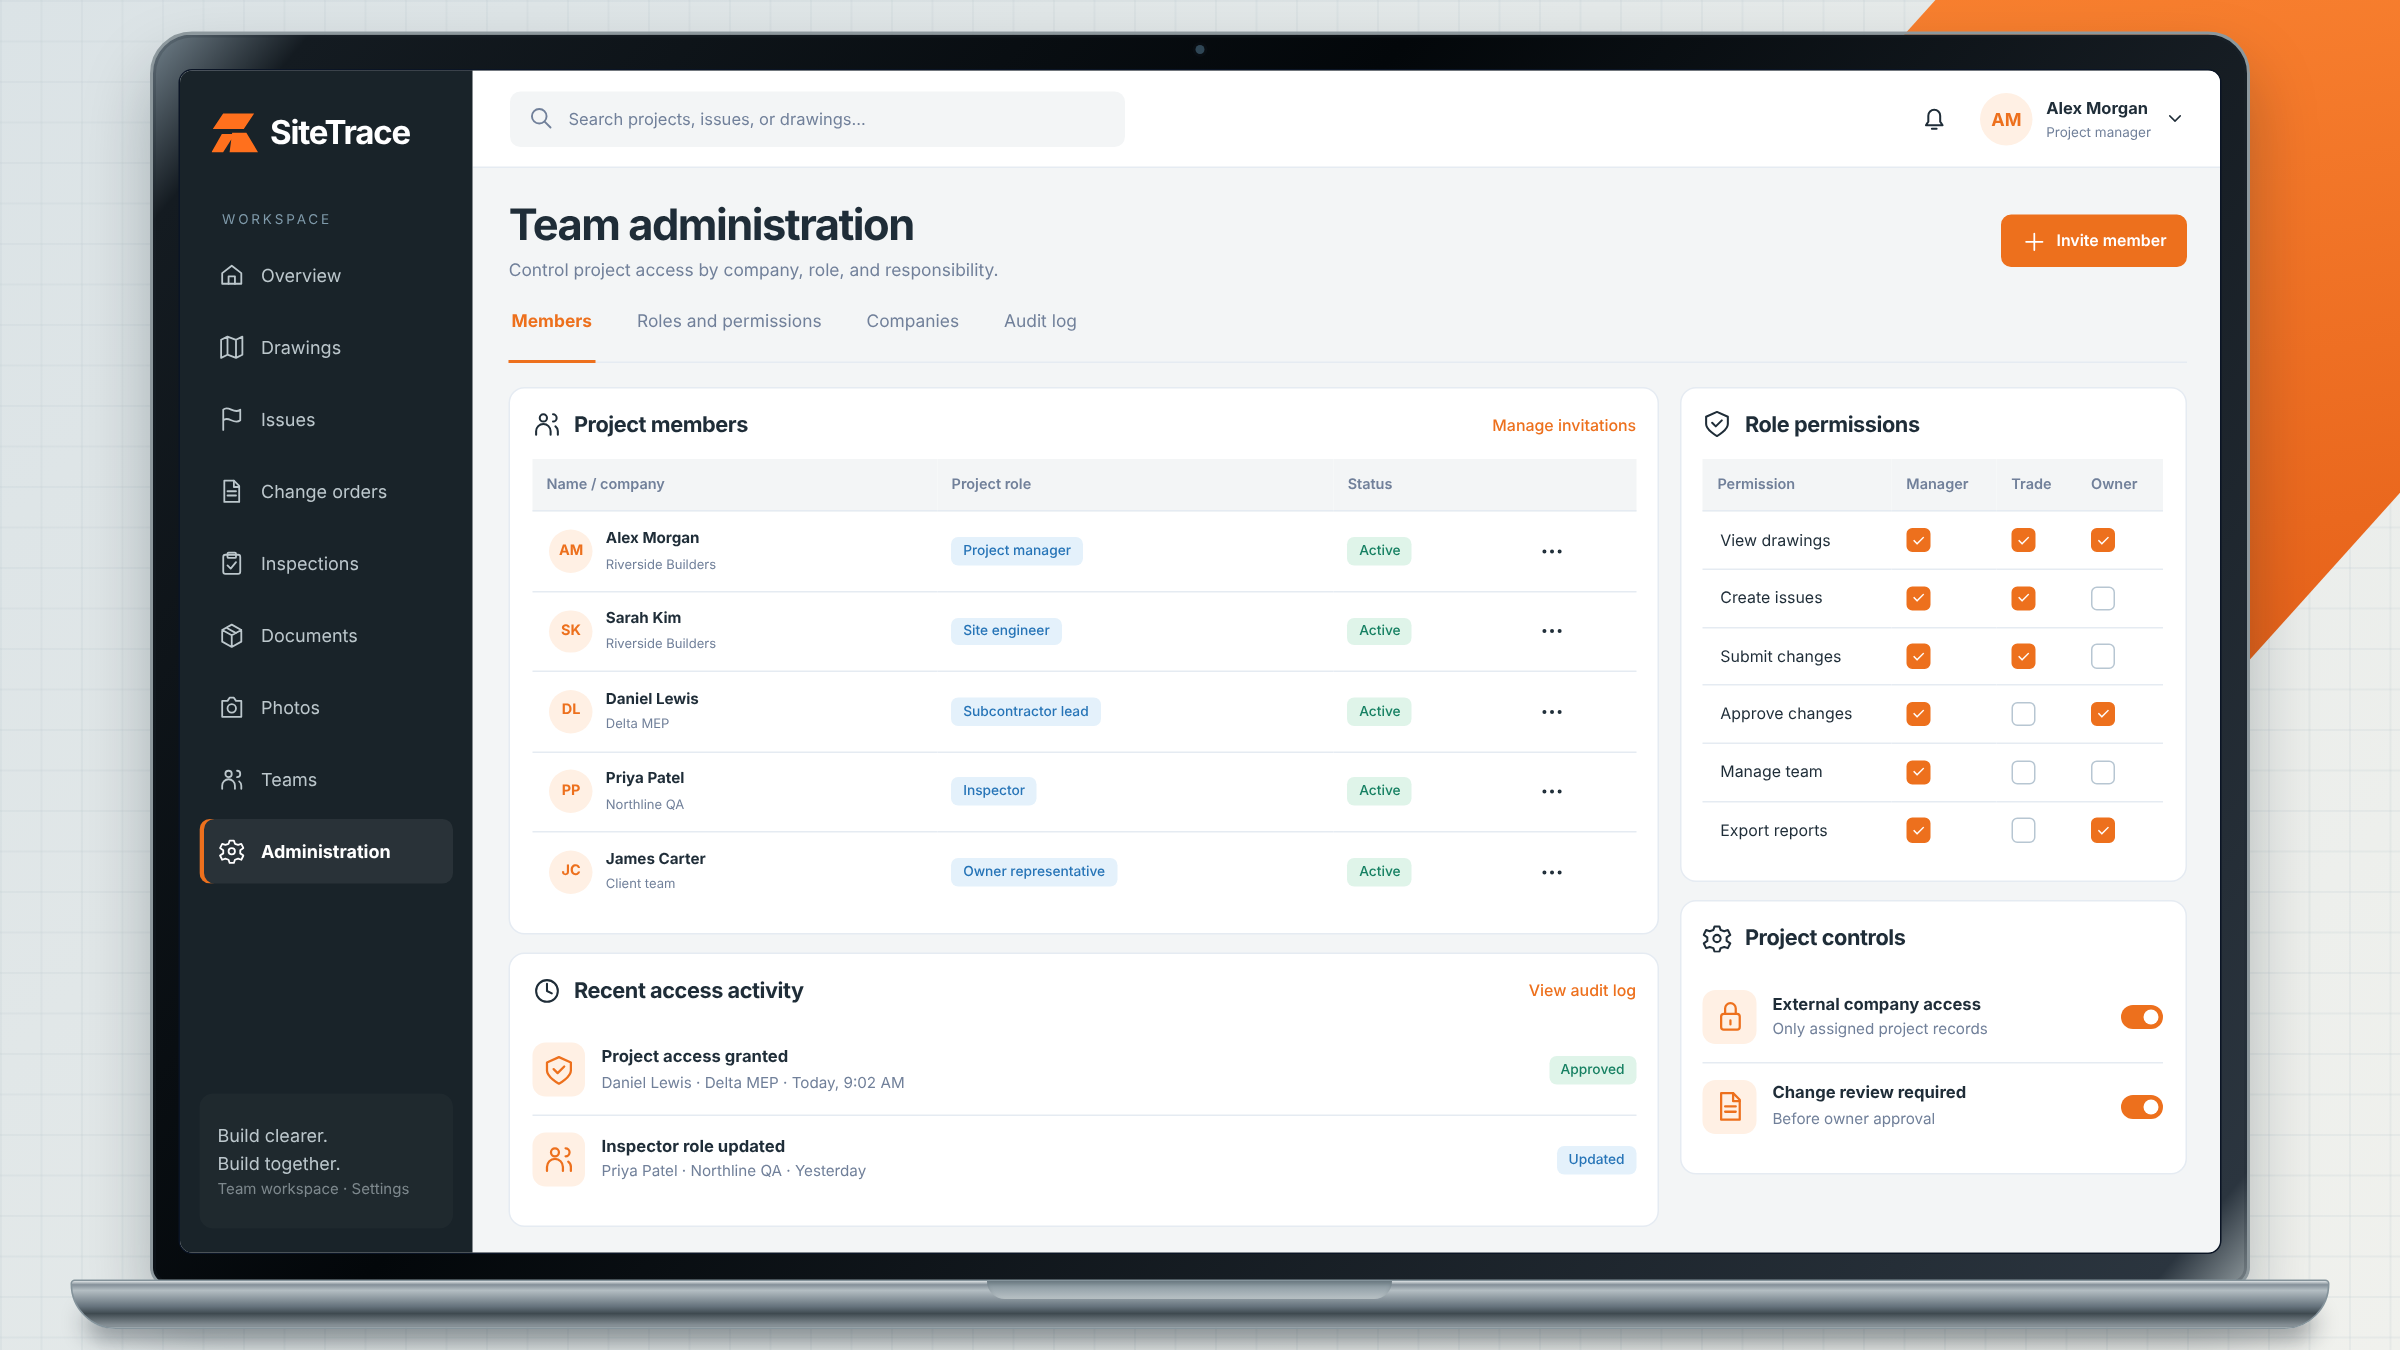The width and height of the screenshot is (2400, 1350).
Task: Switch to Roles and permissions tab
Action: (x=729, y=321)
